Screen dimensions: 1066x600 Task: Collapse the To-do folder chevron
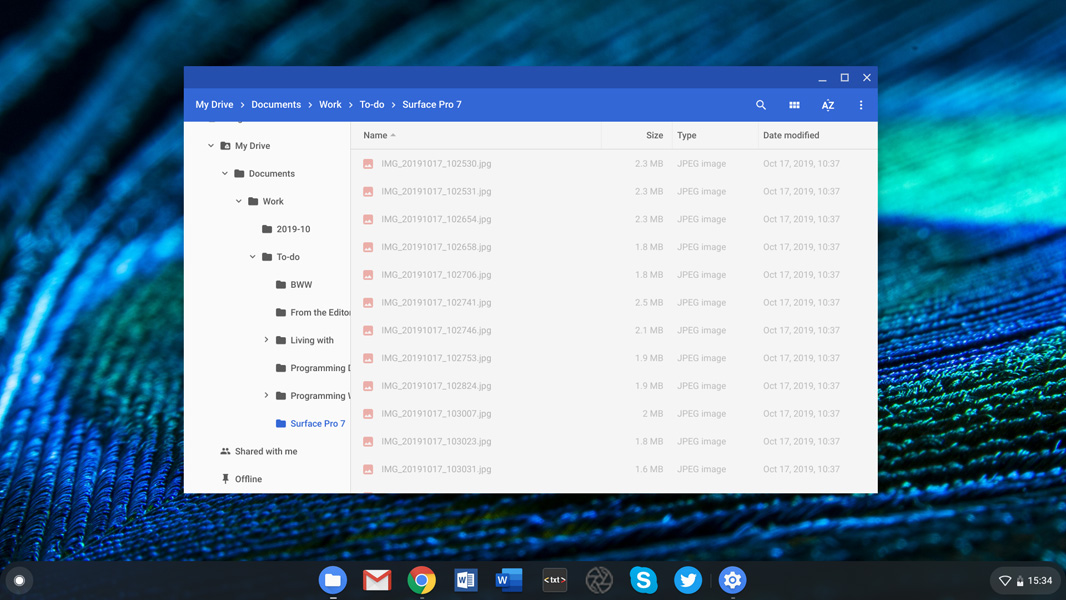tap(253, 257)
